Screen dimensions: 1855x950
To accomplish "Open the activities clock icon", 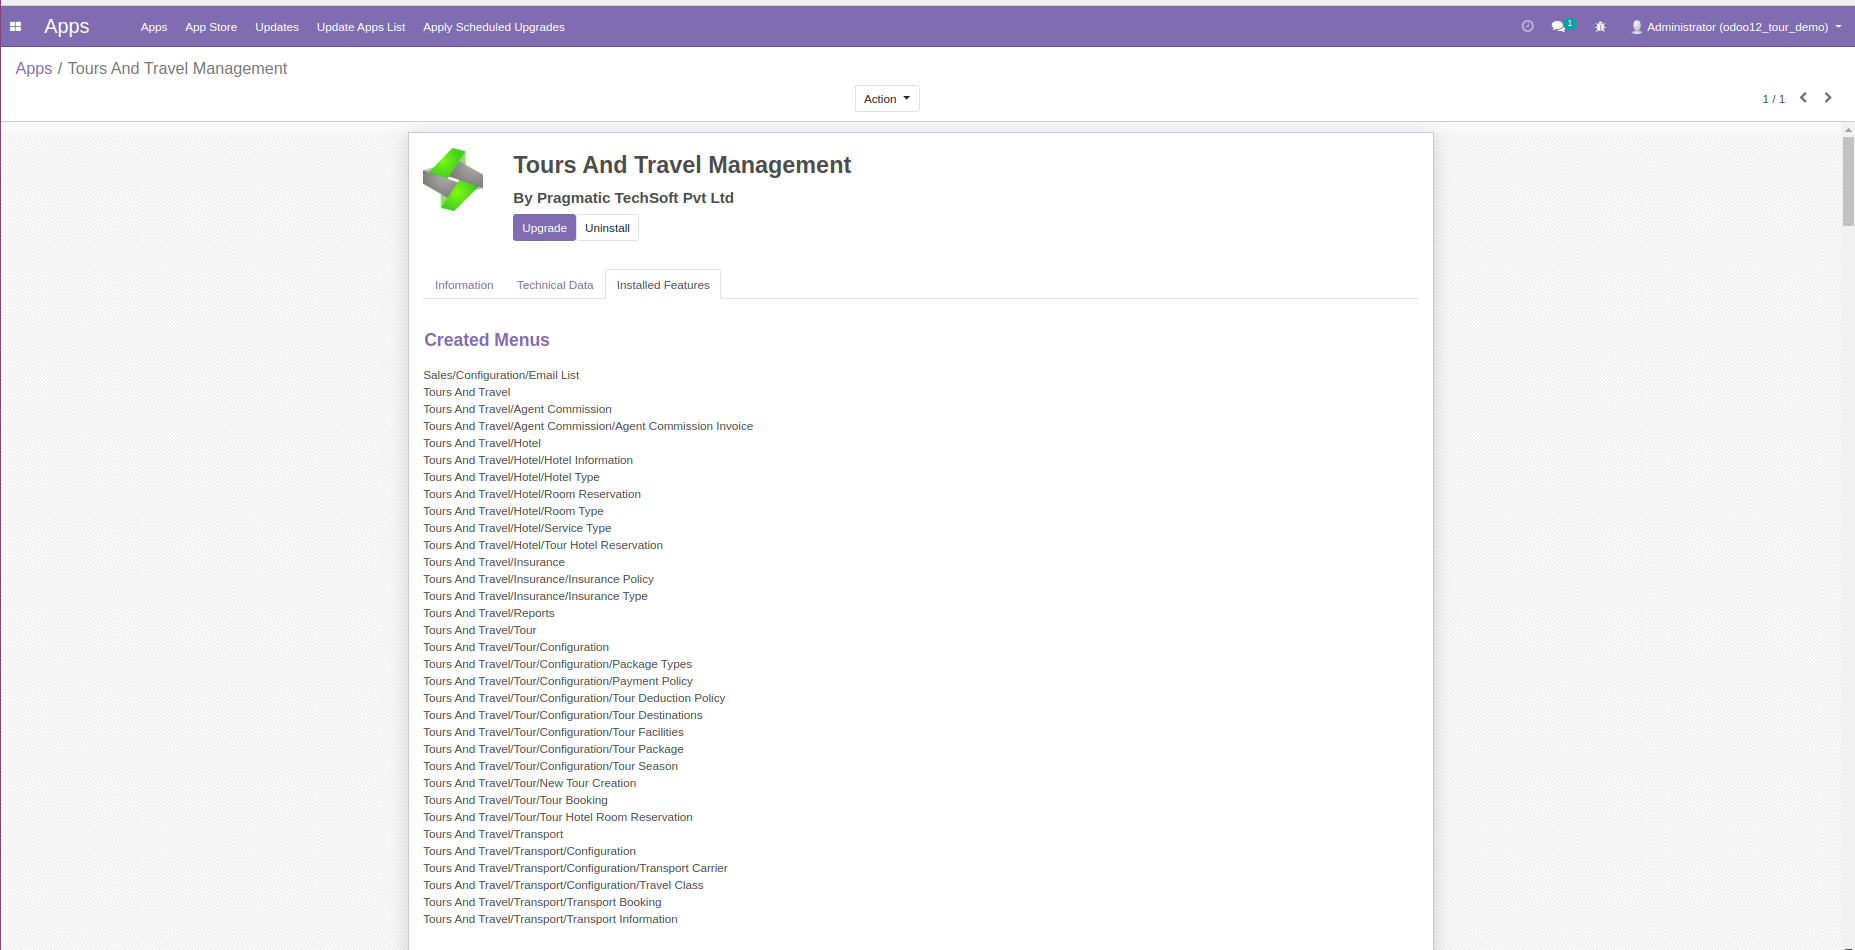I will pos(1527,27).
